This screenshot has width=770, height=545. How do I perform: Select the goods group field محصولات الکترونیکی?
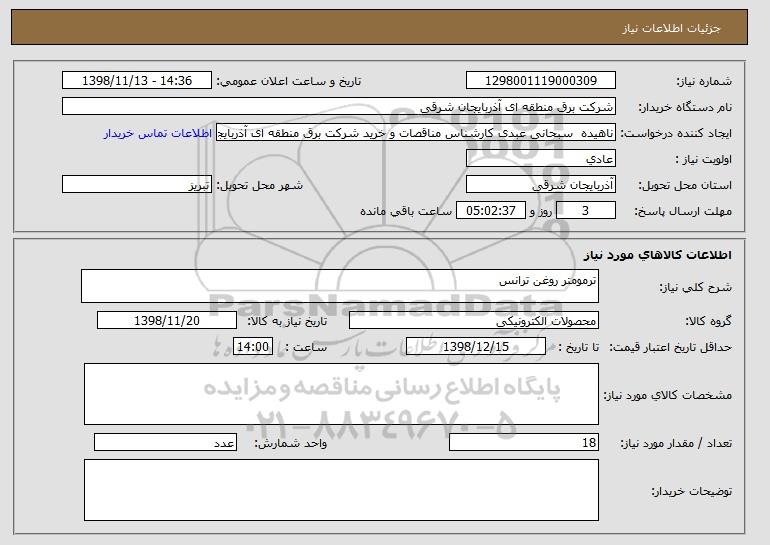(474, 321)
